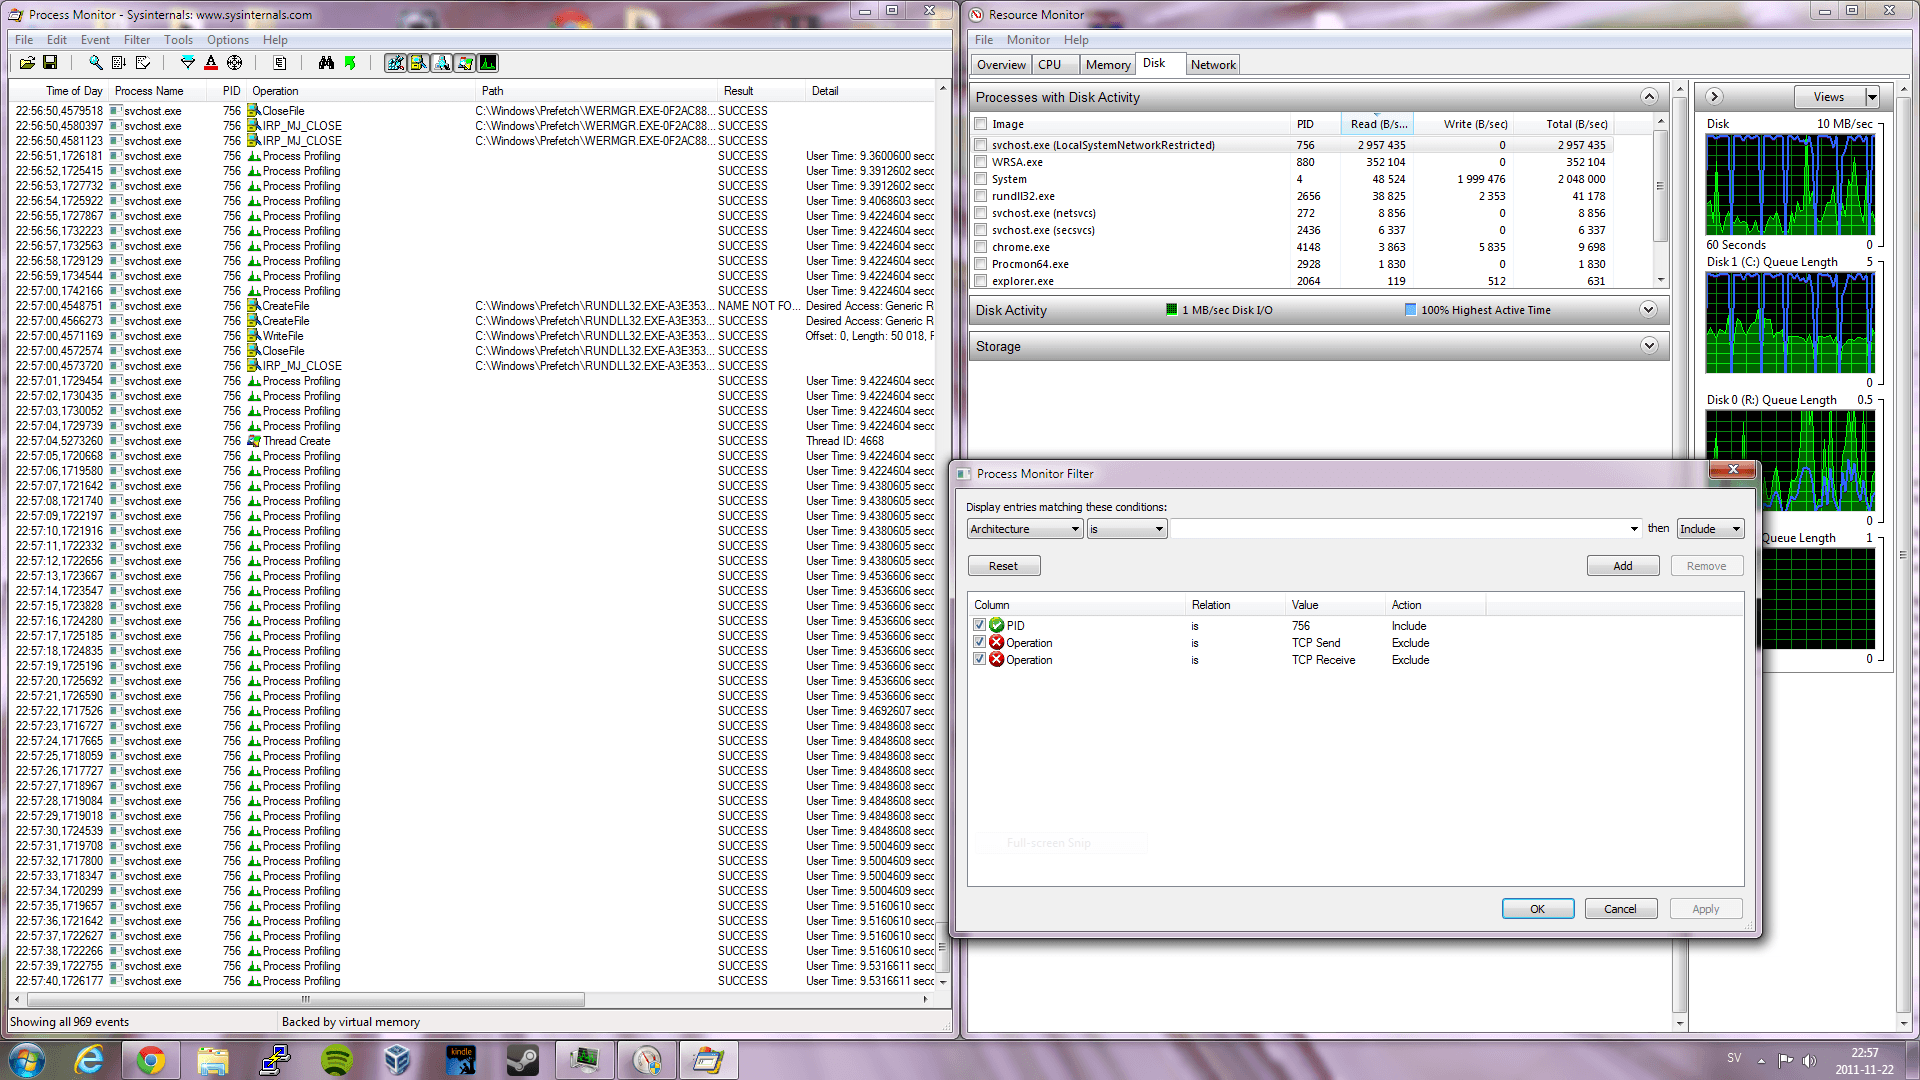Viewport: 1920px width, 1080px height.
Task: Click the Include Process From Window target icon
Action: coord(234,63)
